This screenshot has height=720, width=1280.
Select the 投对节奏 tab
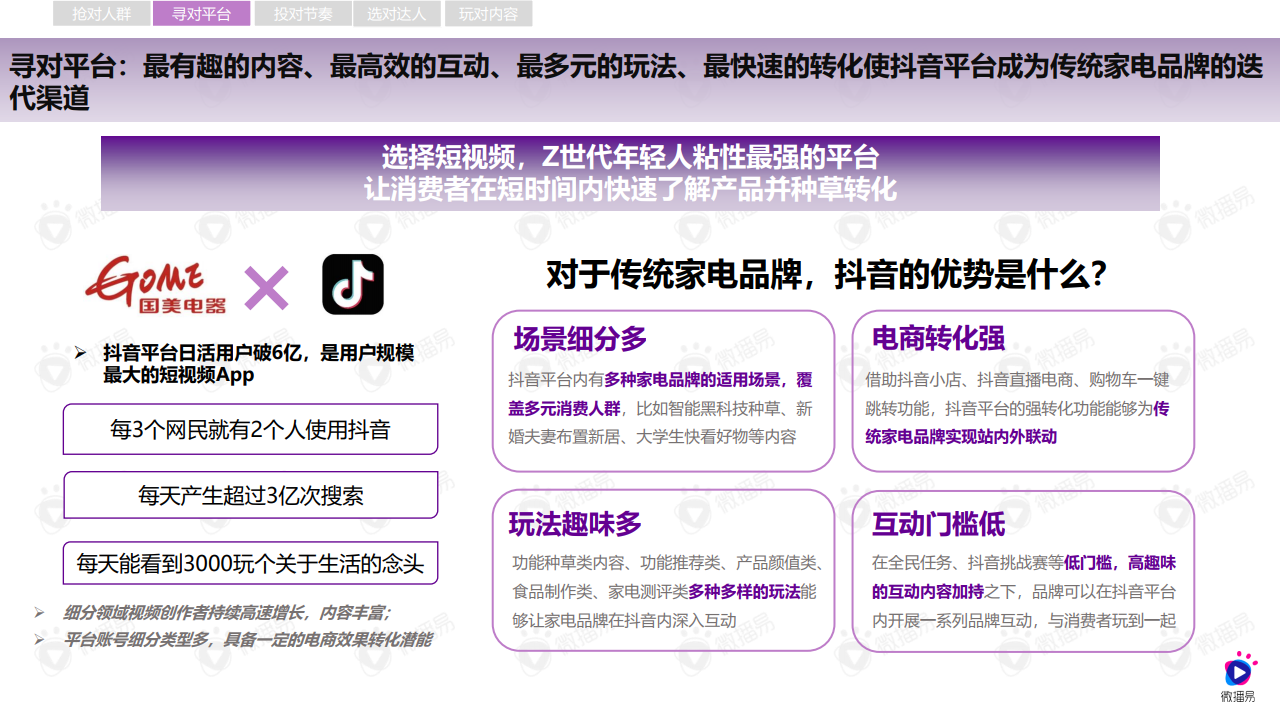click(x=302, y=14)
